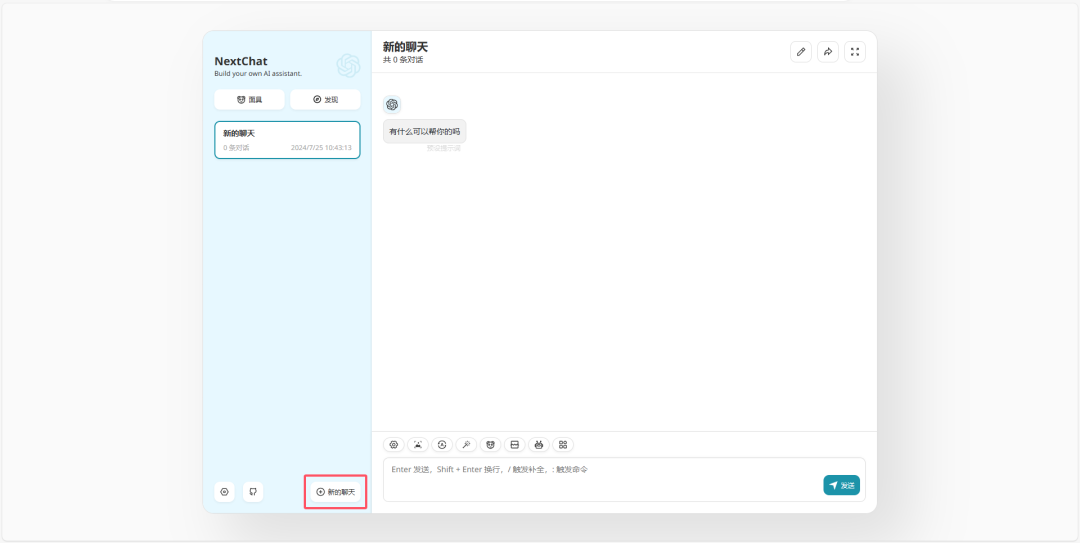Click 'Build your own AI assistant.' text
Screen dimensions: 1080x543
258,73
